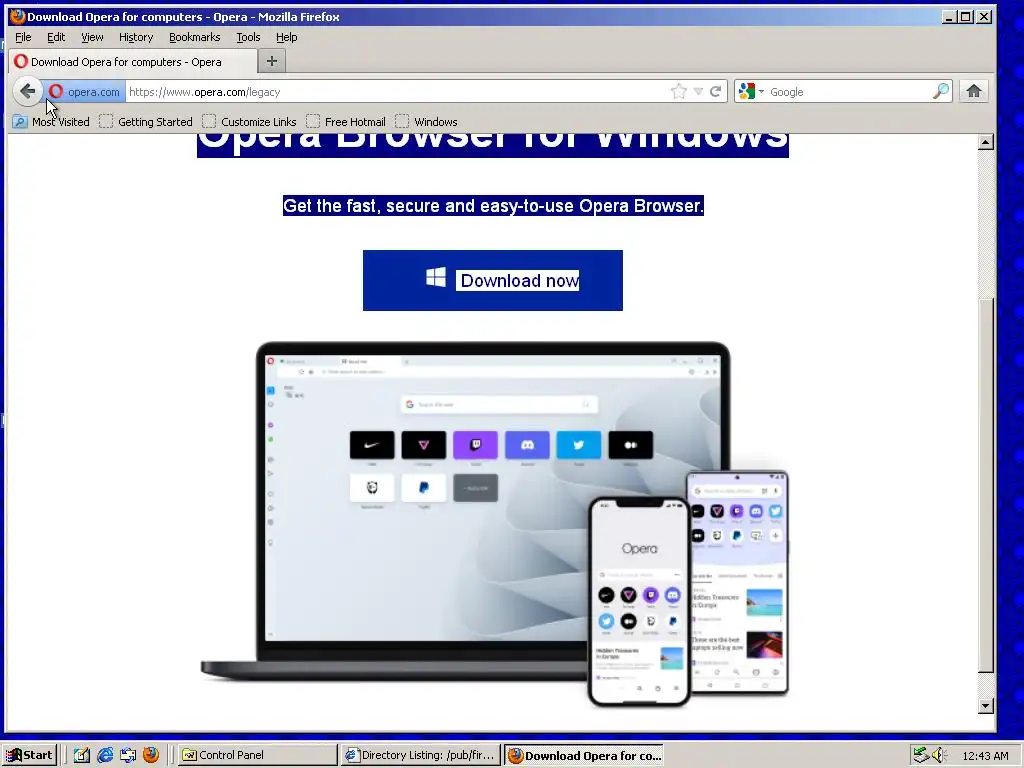Switch to Directory Listing taskbar window
Image resolution: width=1024 pixels, height=768 pixels.
pyautogui.click(x=421, y=755)
